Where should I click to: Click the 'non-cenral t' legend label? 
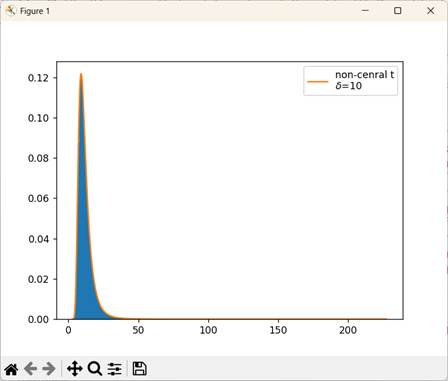tap(365, 75)
